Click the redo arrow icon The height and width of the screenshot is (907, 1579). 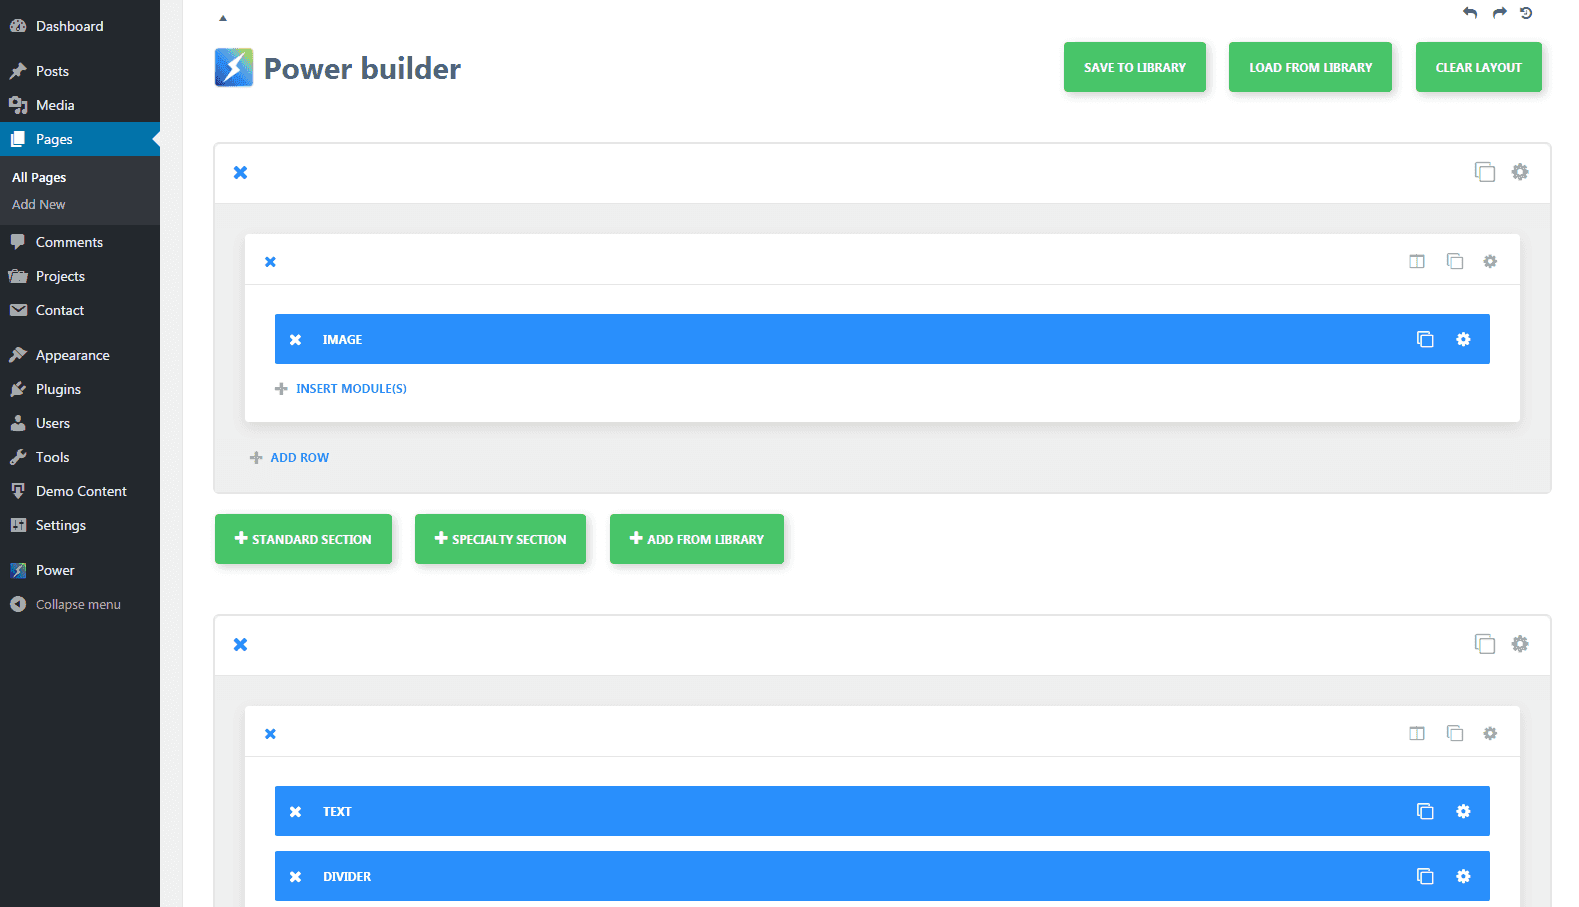click(1499, 13)
